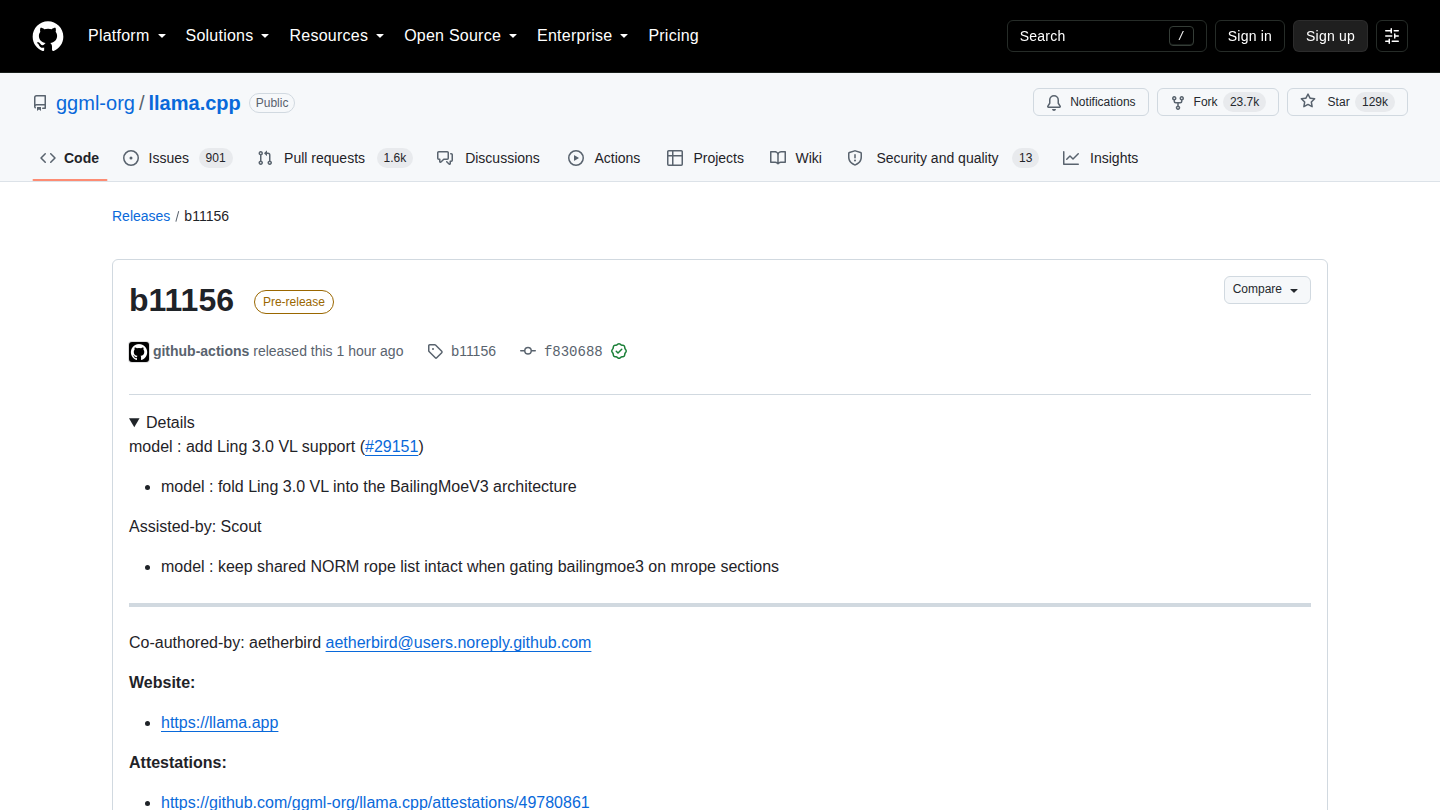Open the aetherbird noreply email link
The height and width of the screenshot is (810, 1440).
click(458, 642)
